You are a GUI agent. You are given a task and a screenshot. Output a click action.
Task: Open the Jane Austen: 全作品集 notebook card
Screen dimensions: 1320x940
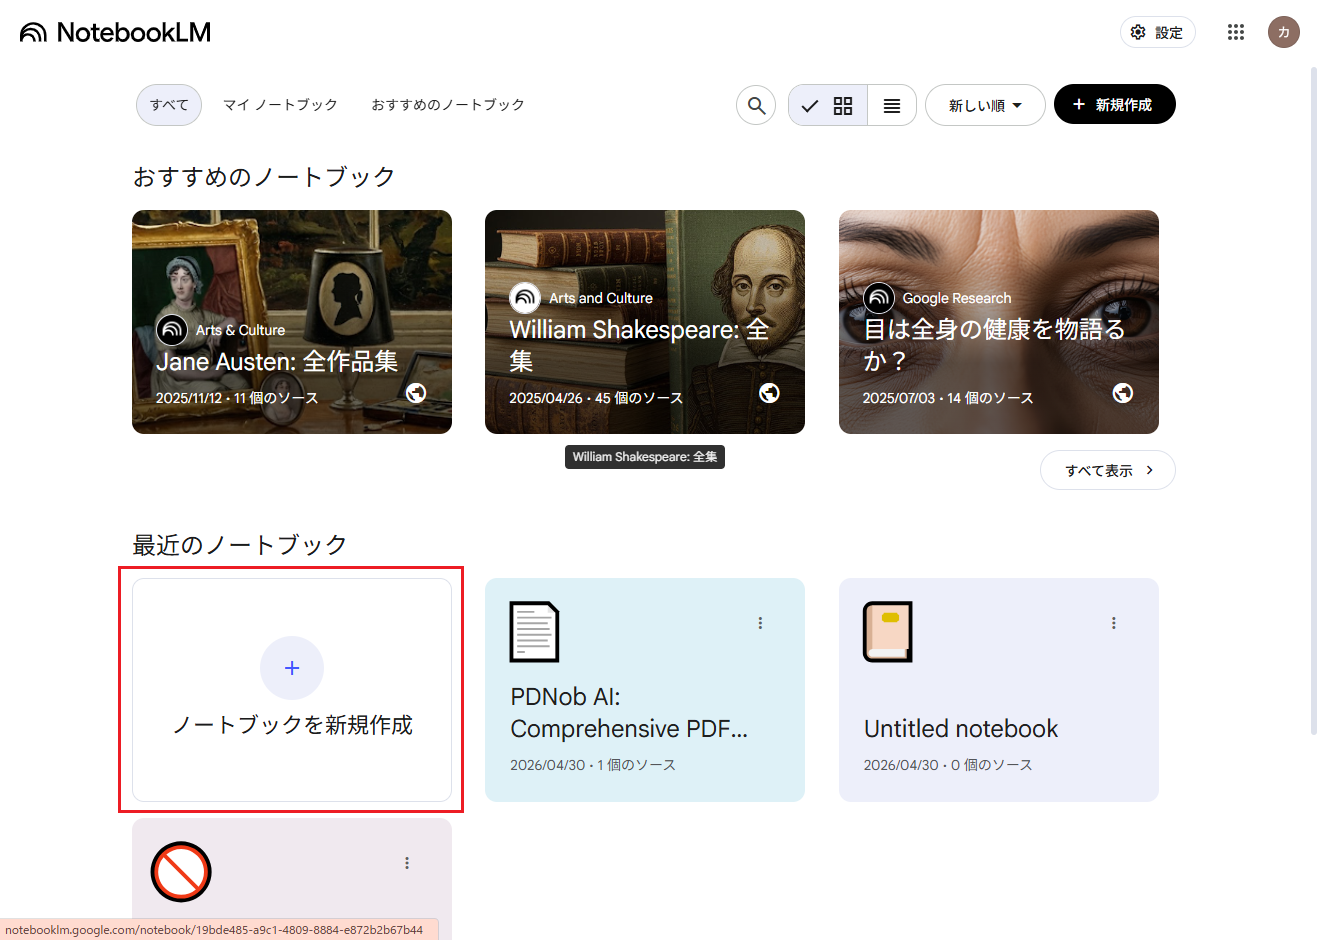click(292, 322)
